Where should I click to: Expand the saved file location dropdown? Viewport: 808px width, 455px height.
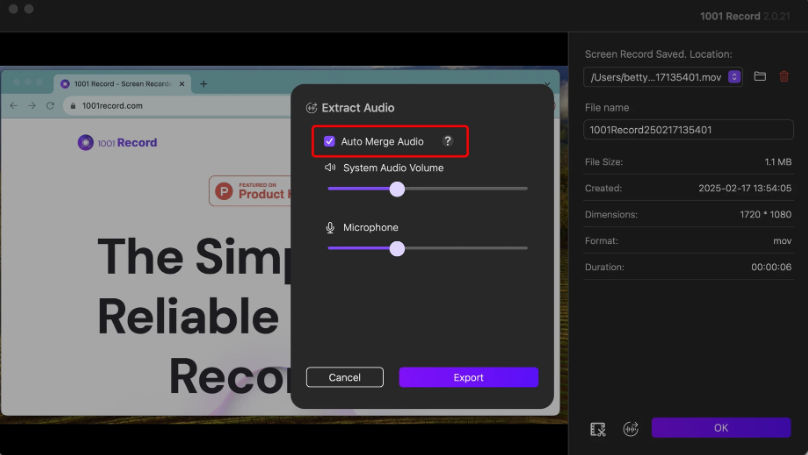point(735,77)
